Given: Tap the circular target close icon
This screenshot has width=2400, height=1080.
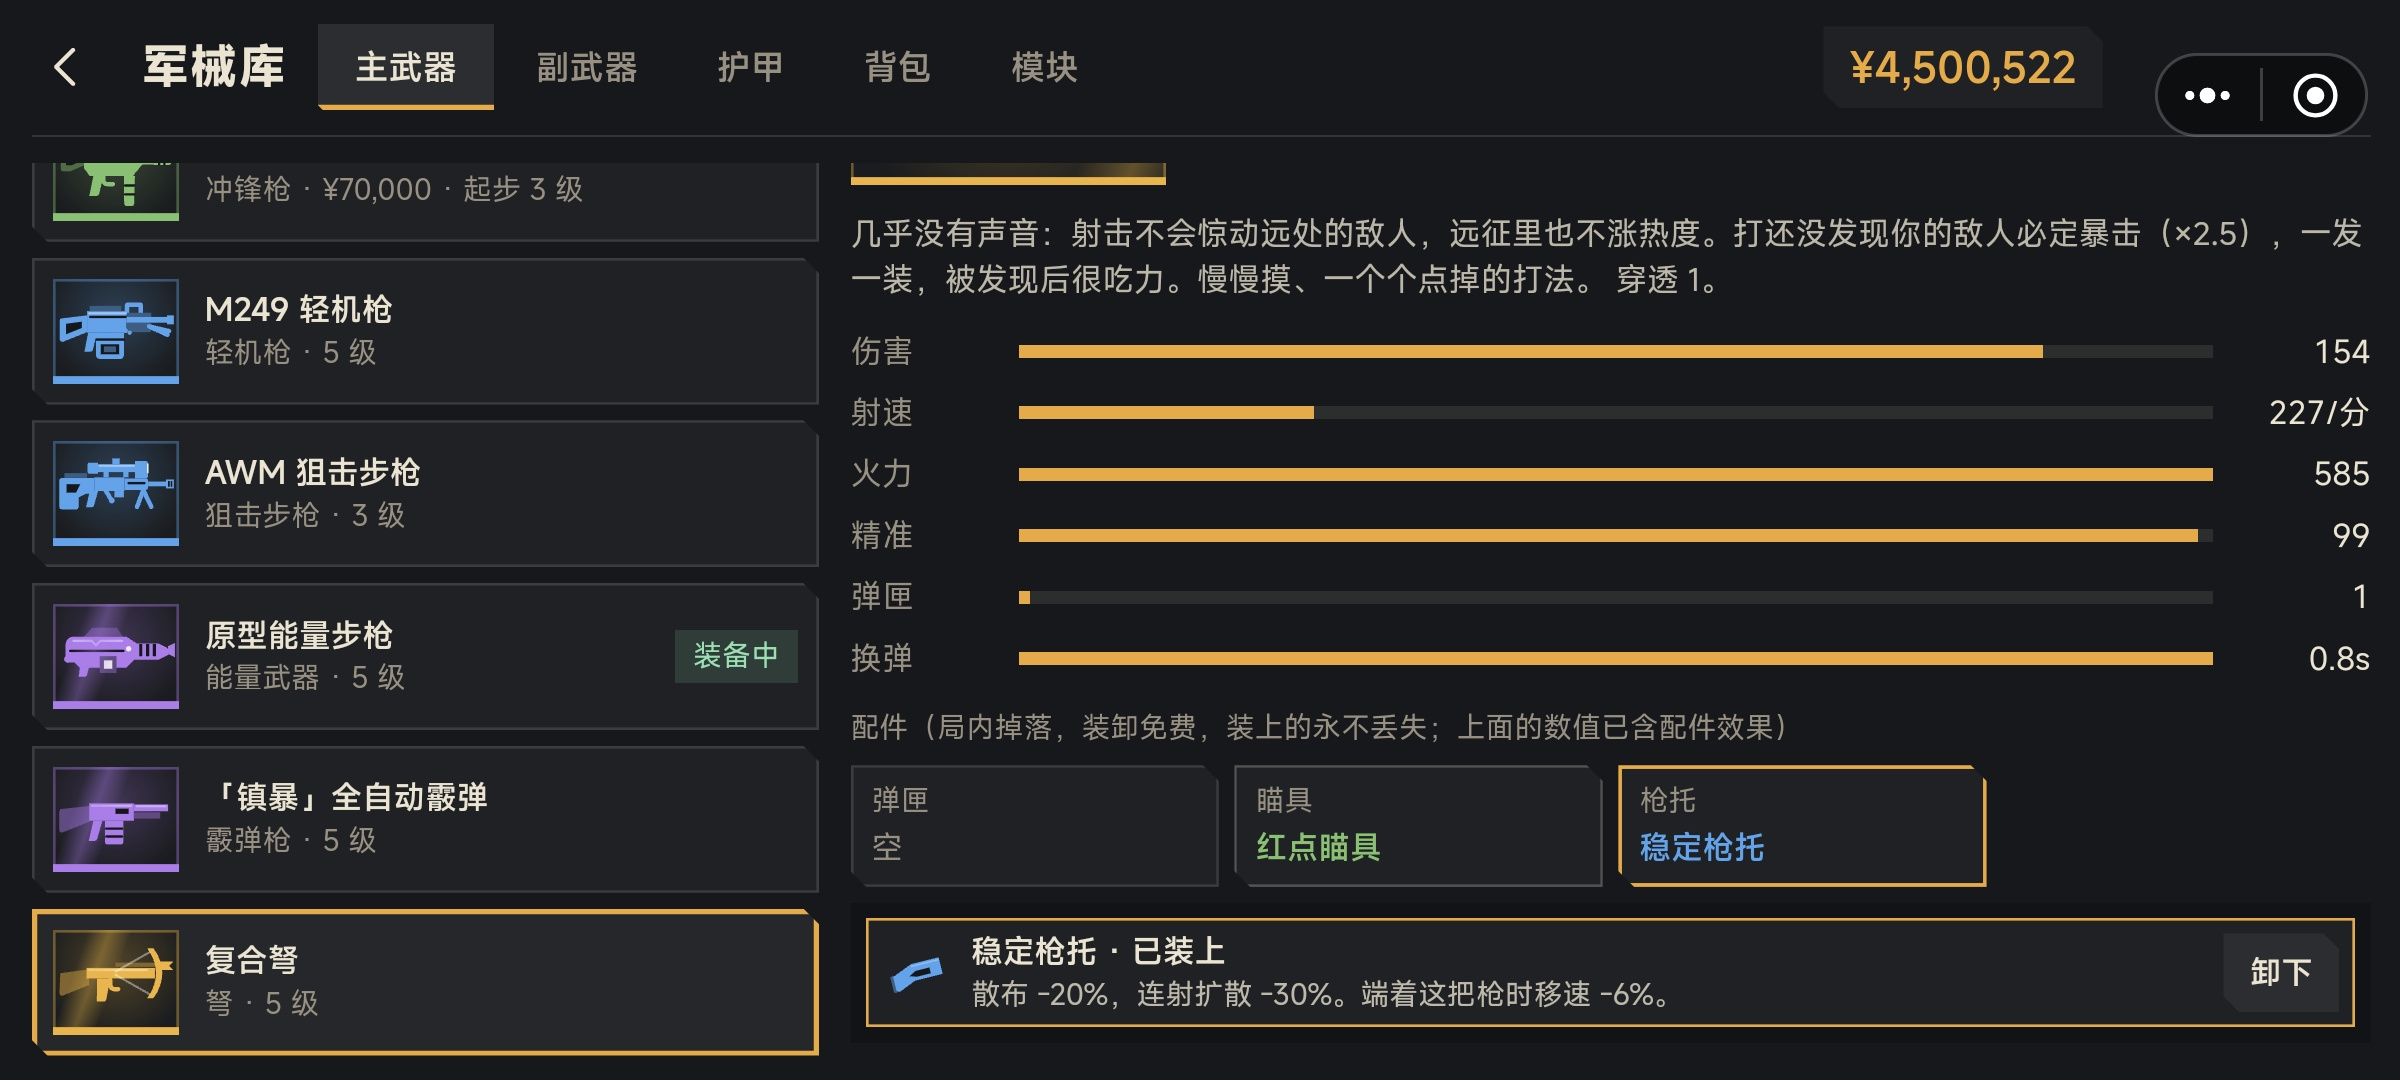Looking at the screenshot, I should [2314, 95].
